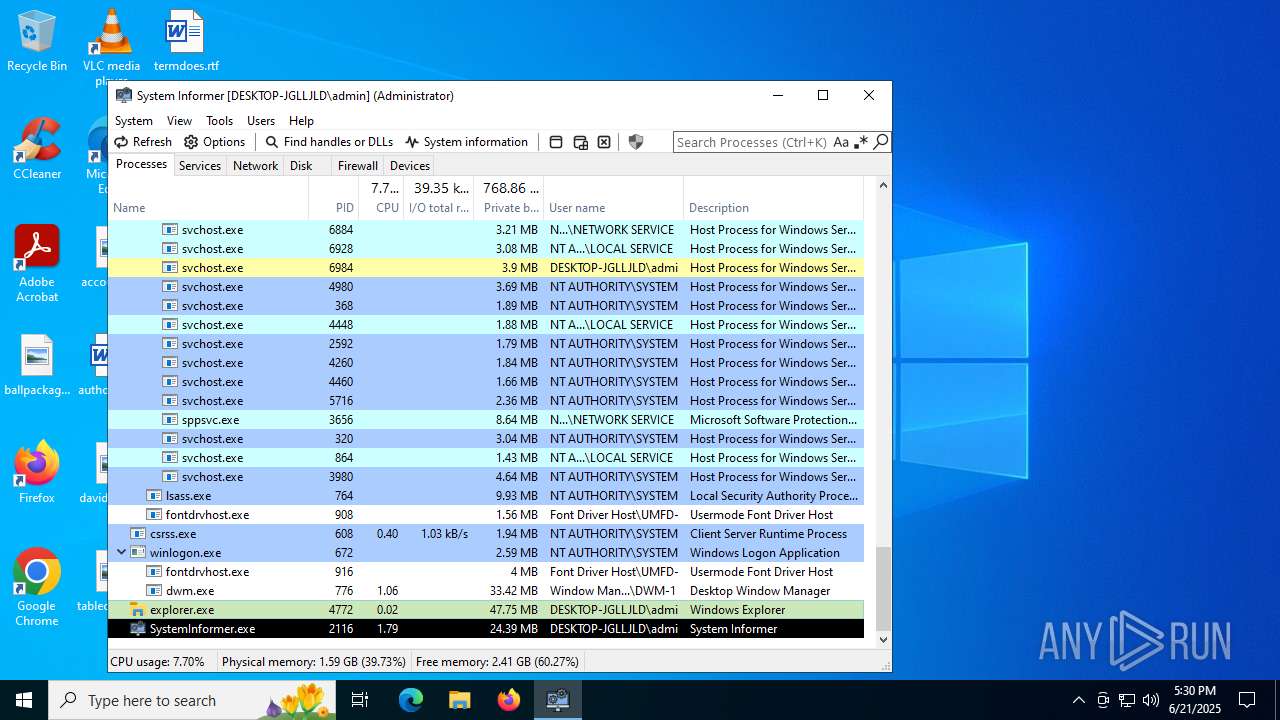Open Task View on the taskbar
Image resolution: width=1280 pixels, height=720 pixels.
pyautogui.click(x=361, y=700)
